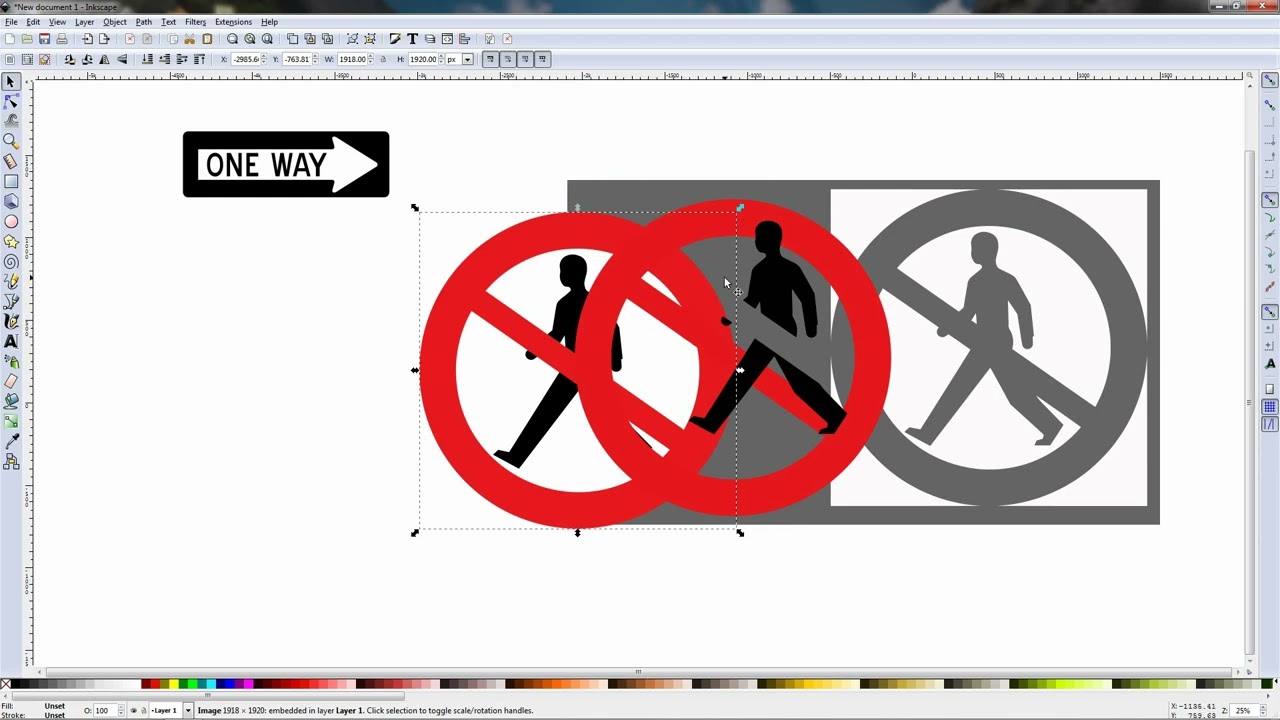The height and width of the screenshot is (720, 1280).
Task: Select the Spray objects tool
Action: pos(11,361)
